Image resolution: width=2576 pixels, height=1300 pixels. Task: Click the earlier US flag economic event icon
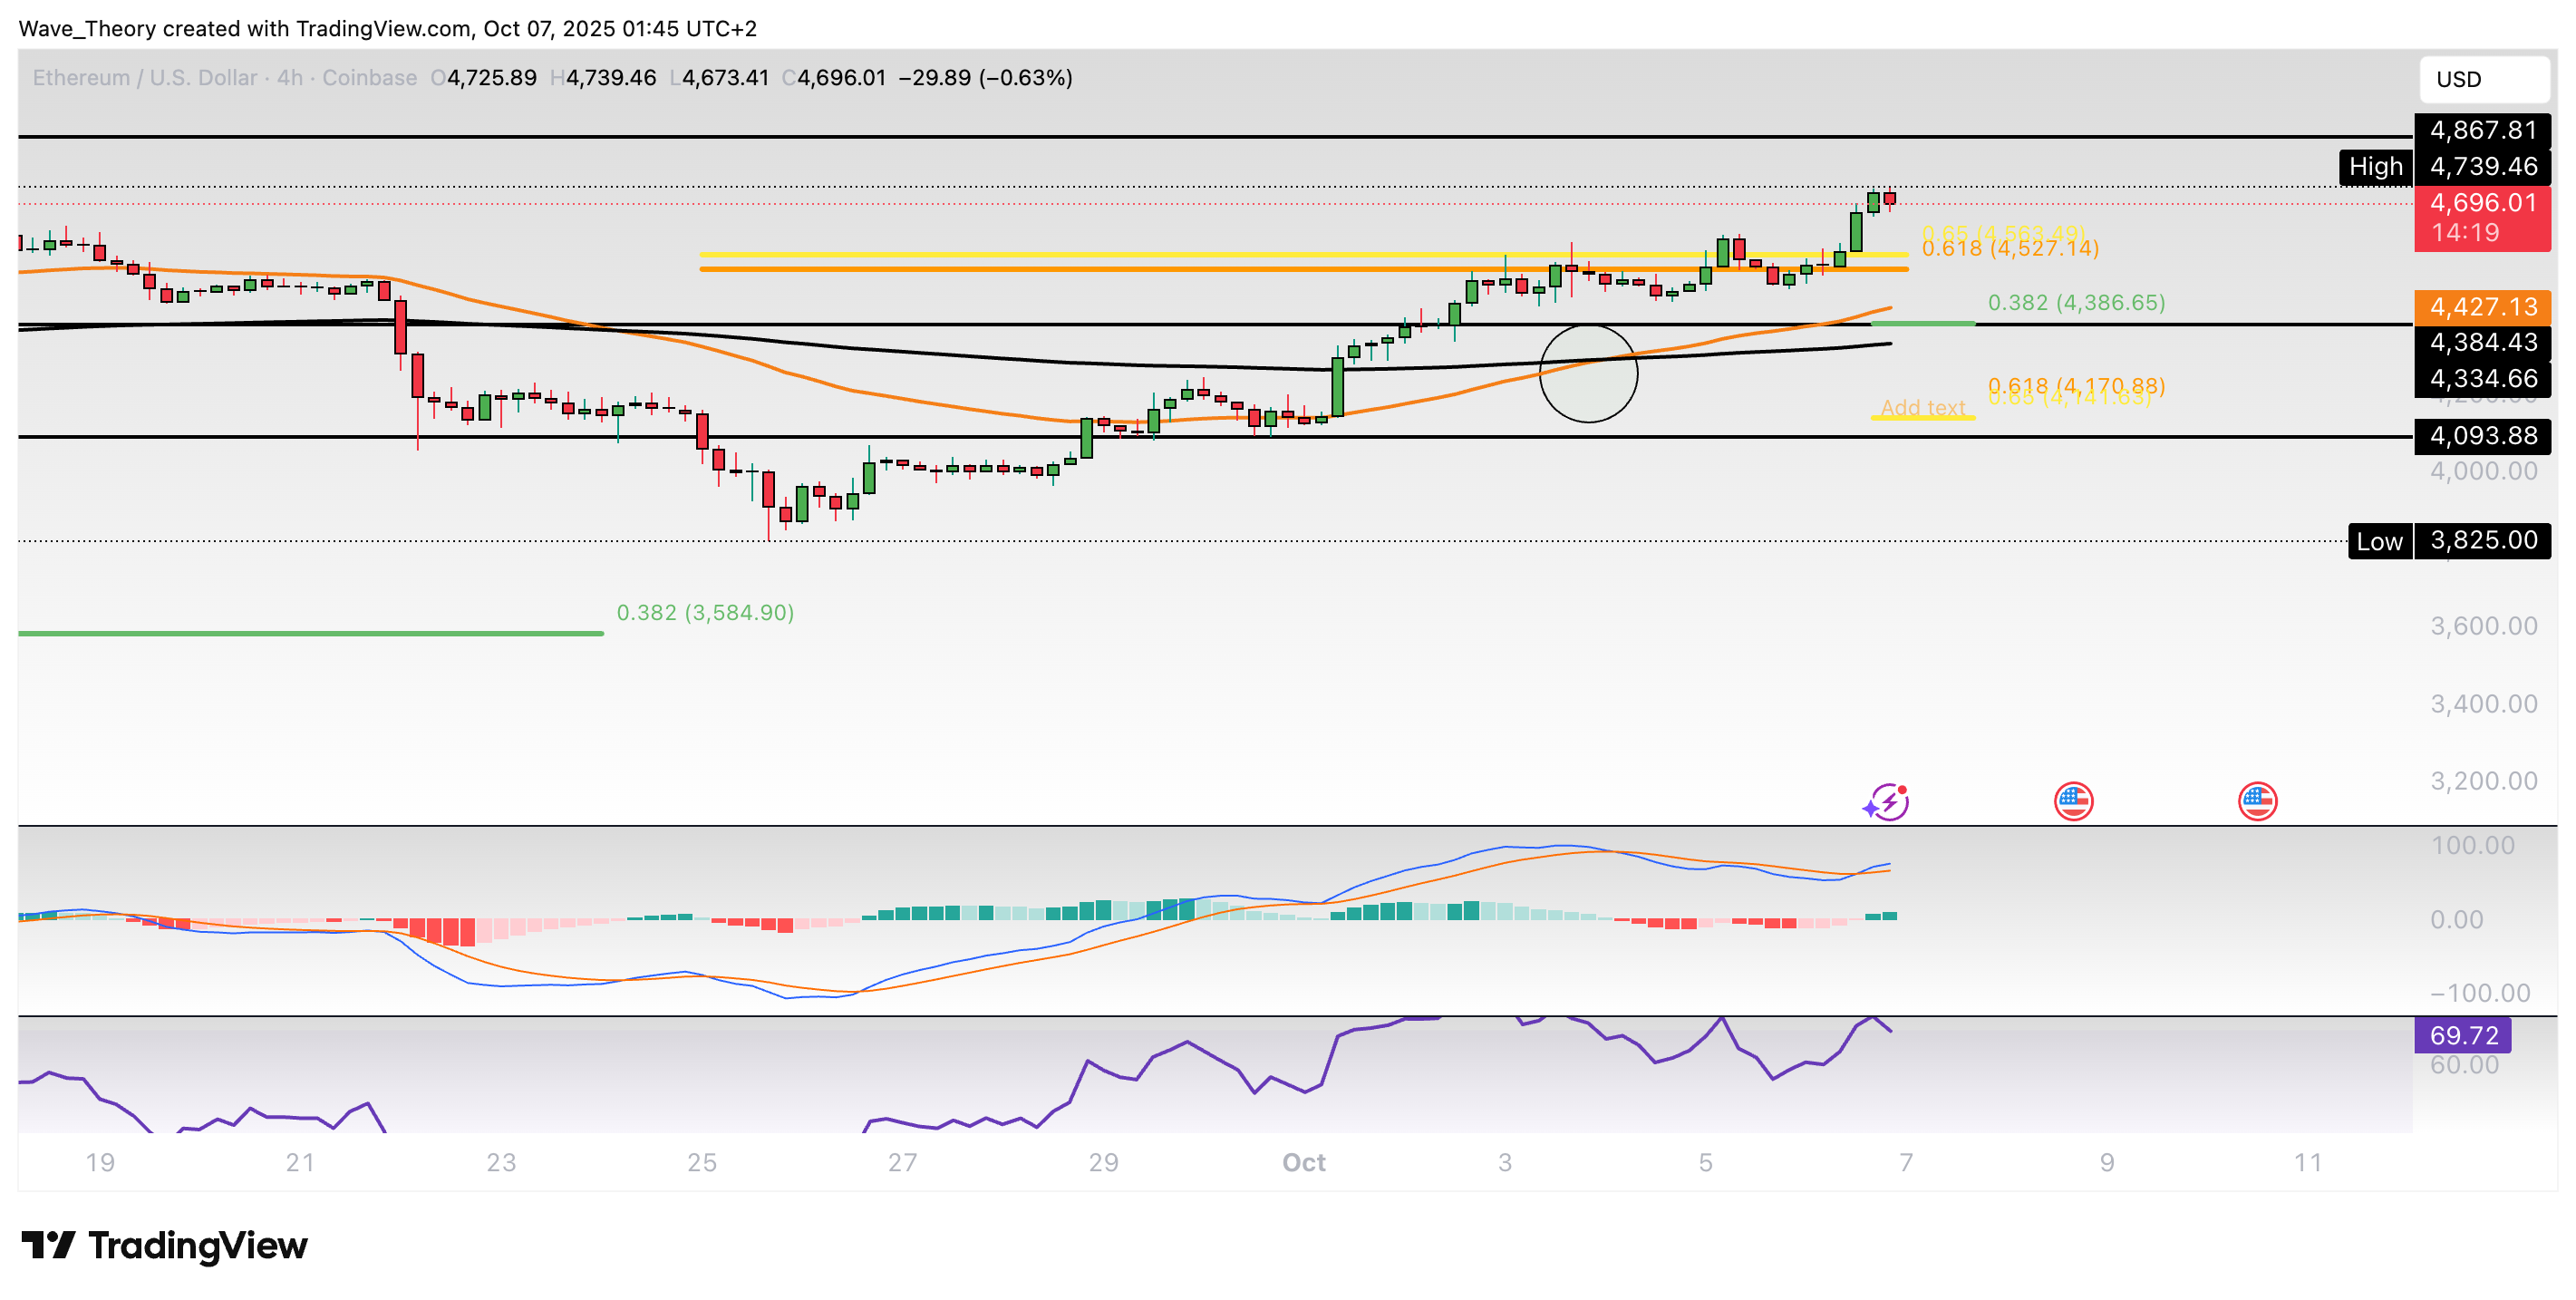(2073, 801)
